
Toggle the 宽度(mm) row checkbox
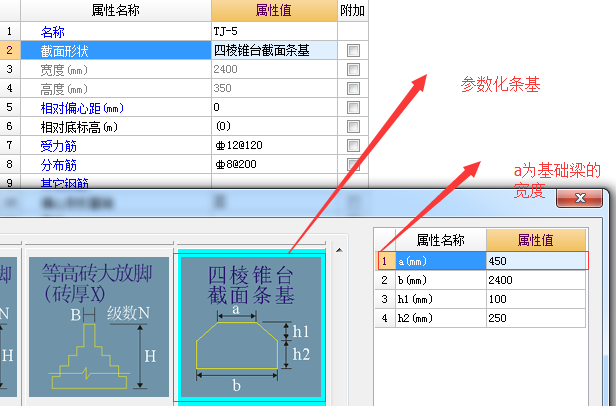[353, 70]
